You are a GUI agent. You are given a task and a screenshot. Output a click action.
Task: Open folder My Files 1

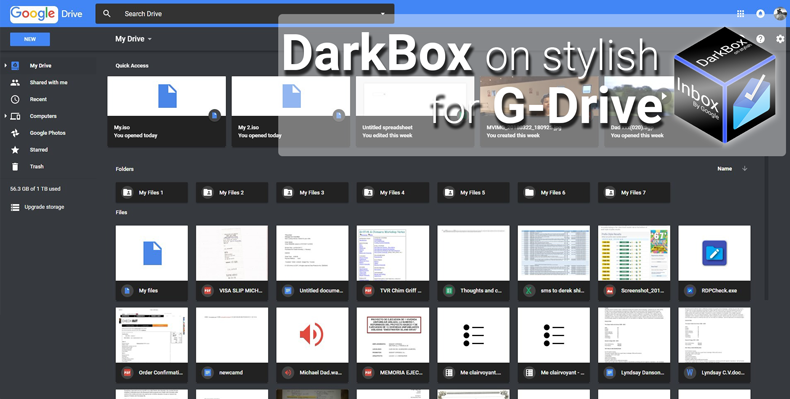152,192
